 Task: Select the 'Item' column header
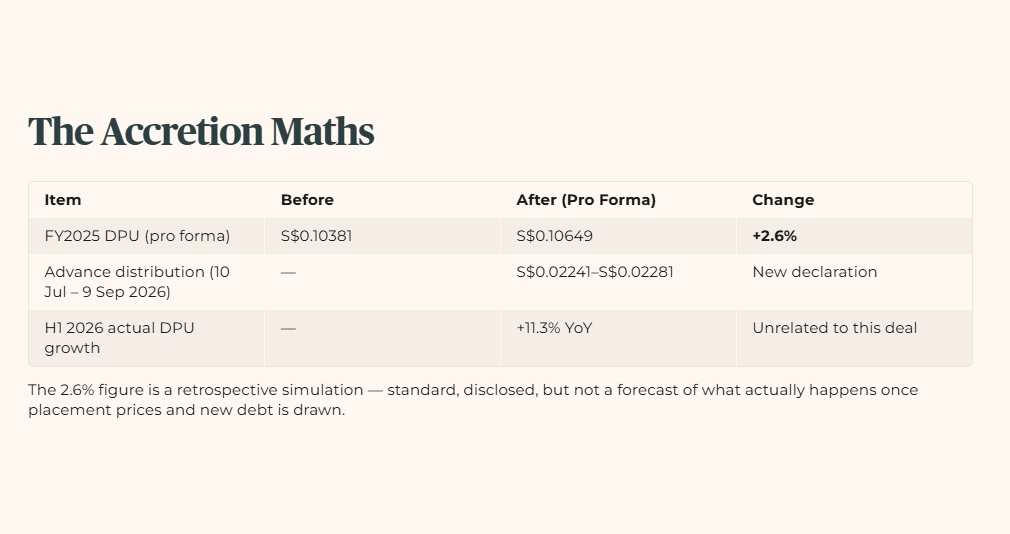[x=62, y=200]
